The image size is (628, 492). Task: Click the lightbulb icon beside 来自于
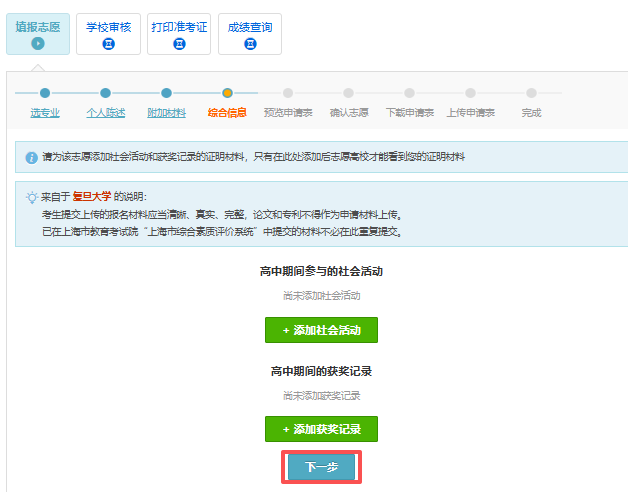click(x=32, y=197)
